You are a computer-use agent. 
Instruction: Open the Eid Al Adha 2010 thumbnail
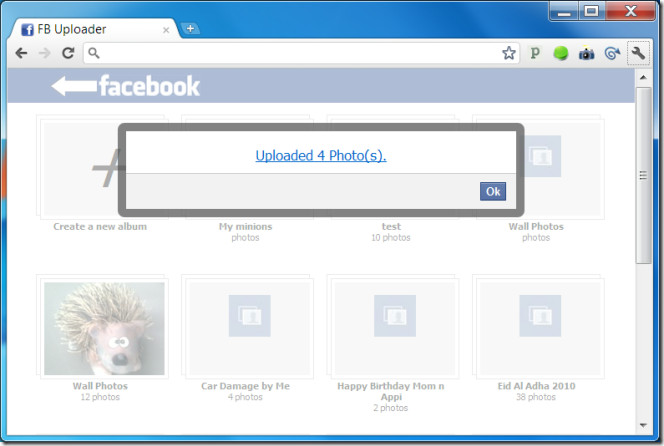[540, 328]
